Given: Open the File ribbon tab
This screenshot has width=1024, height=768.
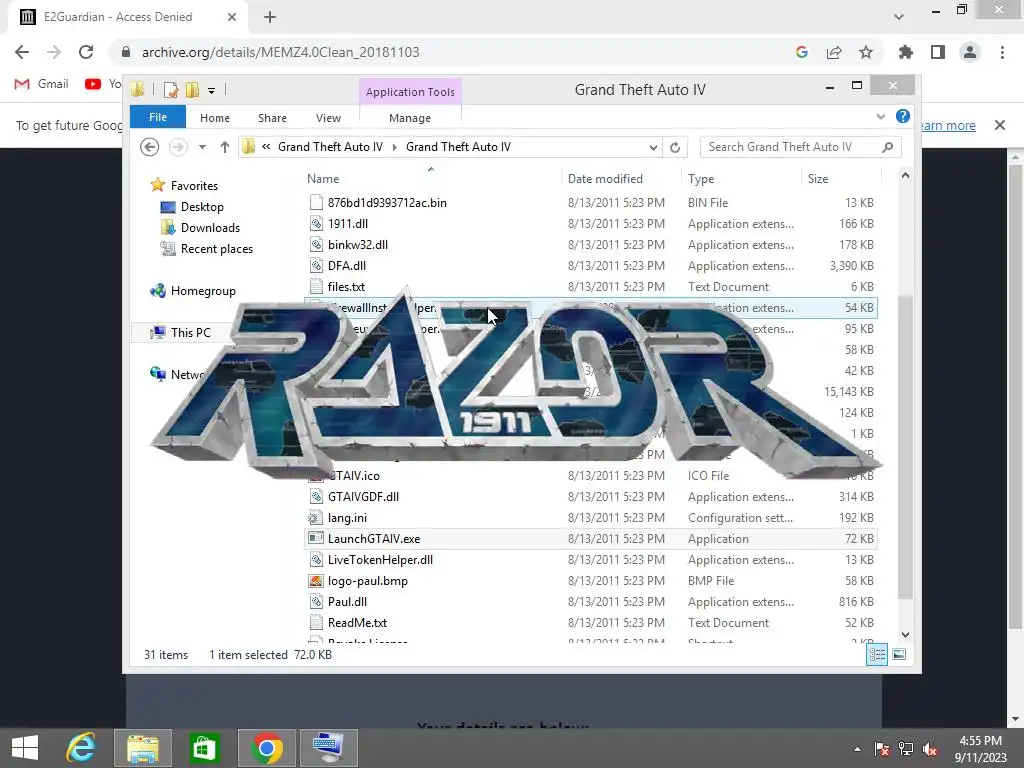Looking at the screenshot, I should 157,117.
